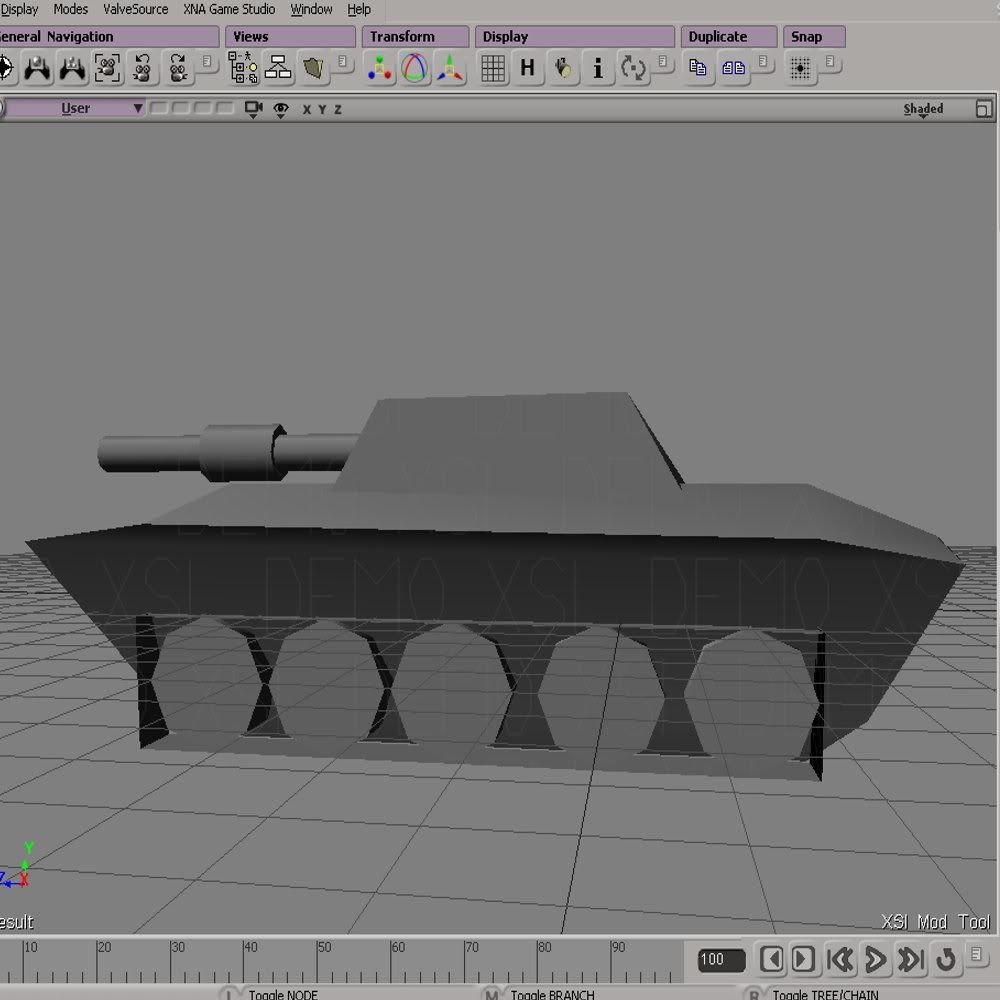This screenshot has height=1000, width=1000.
Task: Click the hand icon in Display toolbar
Action: pos(563,68)
